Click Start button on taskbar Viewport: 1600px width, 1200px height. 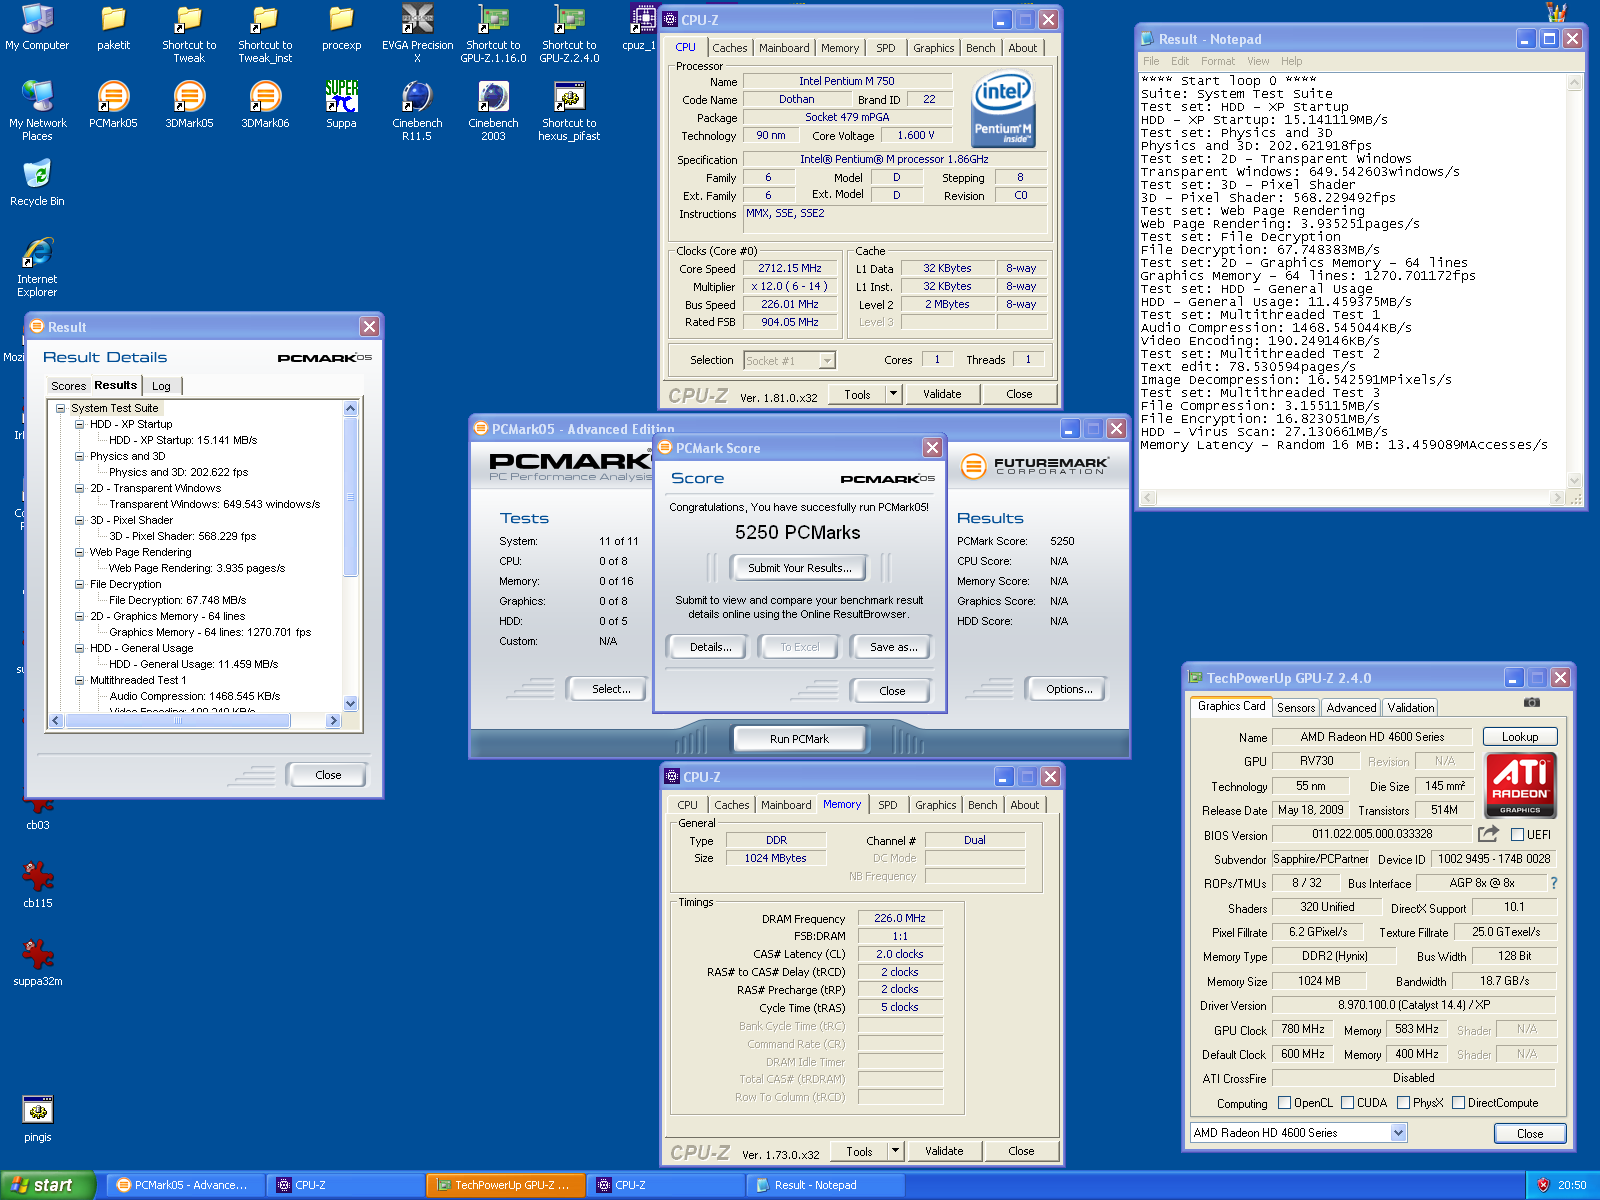pos(48,1185)
